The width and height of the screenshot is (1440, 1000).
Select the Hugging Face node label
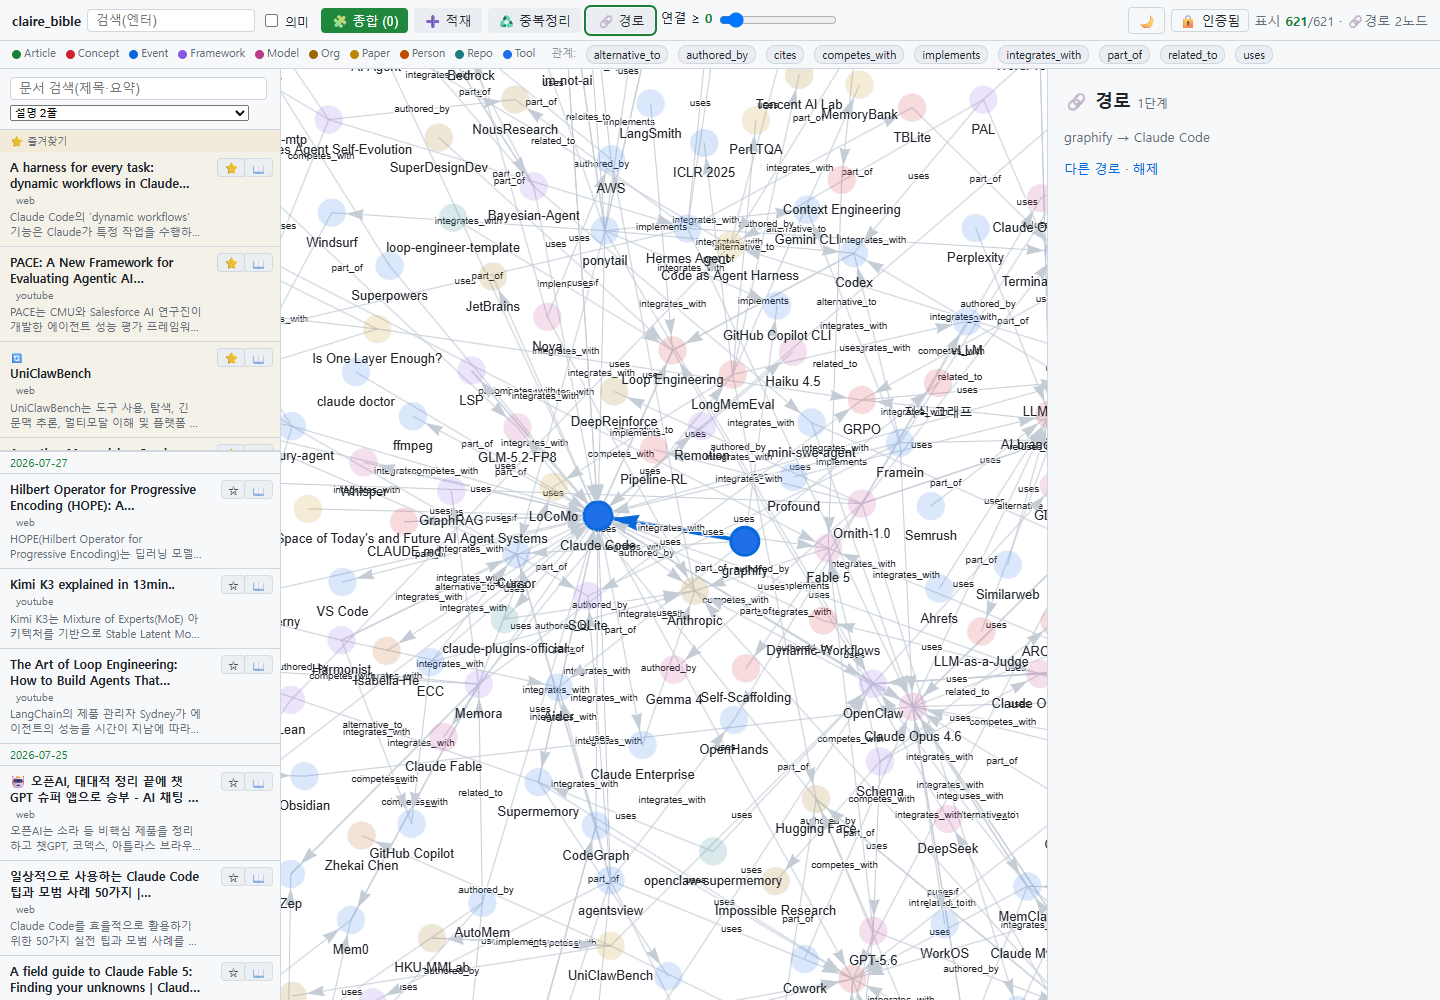[816, 828]
